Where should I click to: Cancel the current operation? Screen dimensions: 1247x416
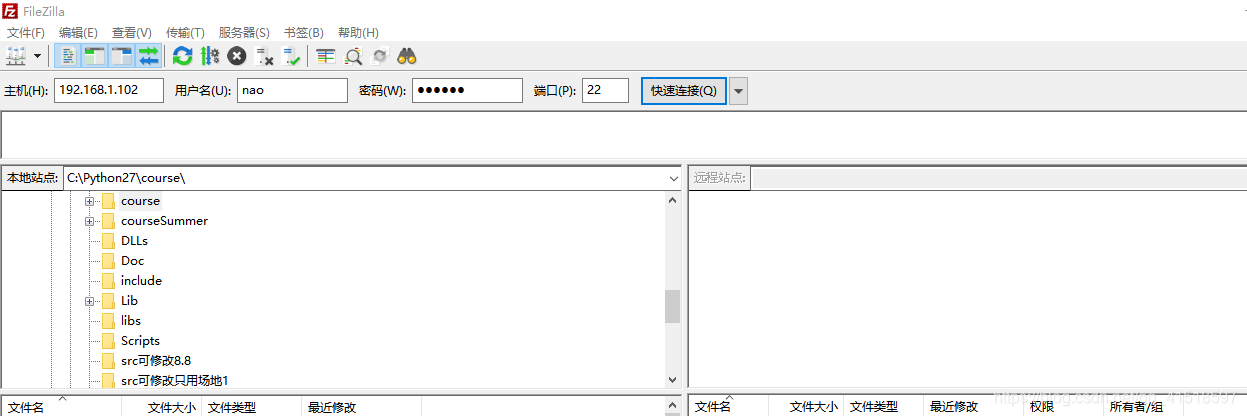coord(236,56)
